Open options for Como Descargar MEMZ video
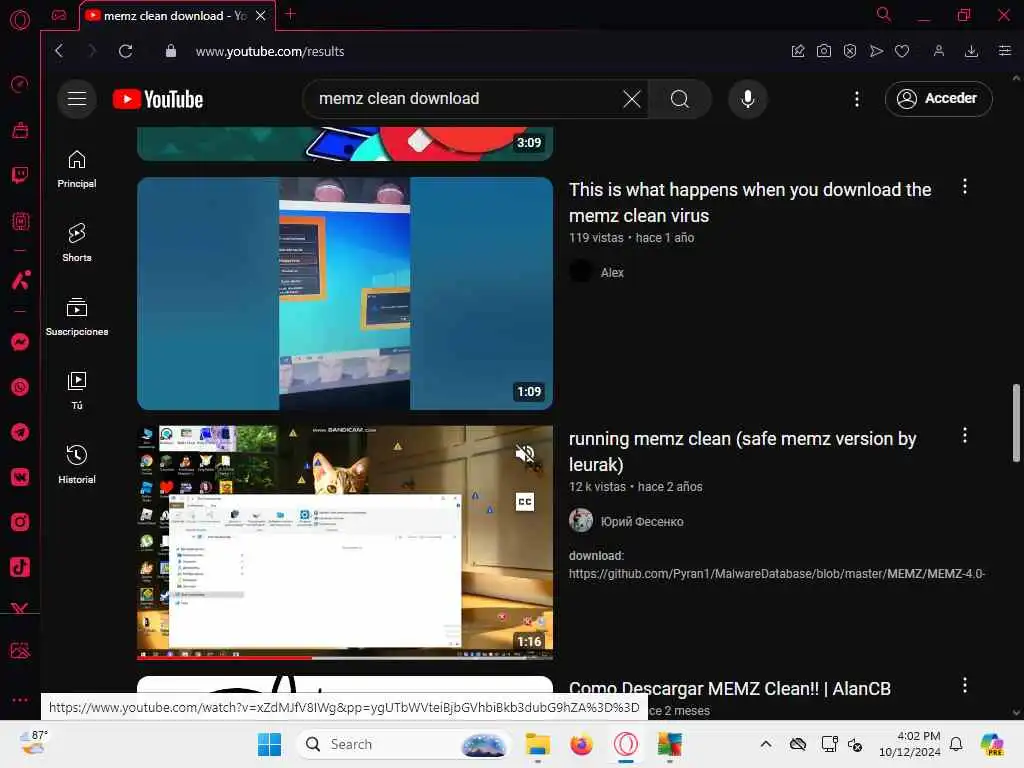The height and width of the screenshot is (768, 1024). 965,685
